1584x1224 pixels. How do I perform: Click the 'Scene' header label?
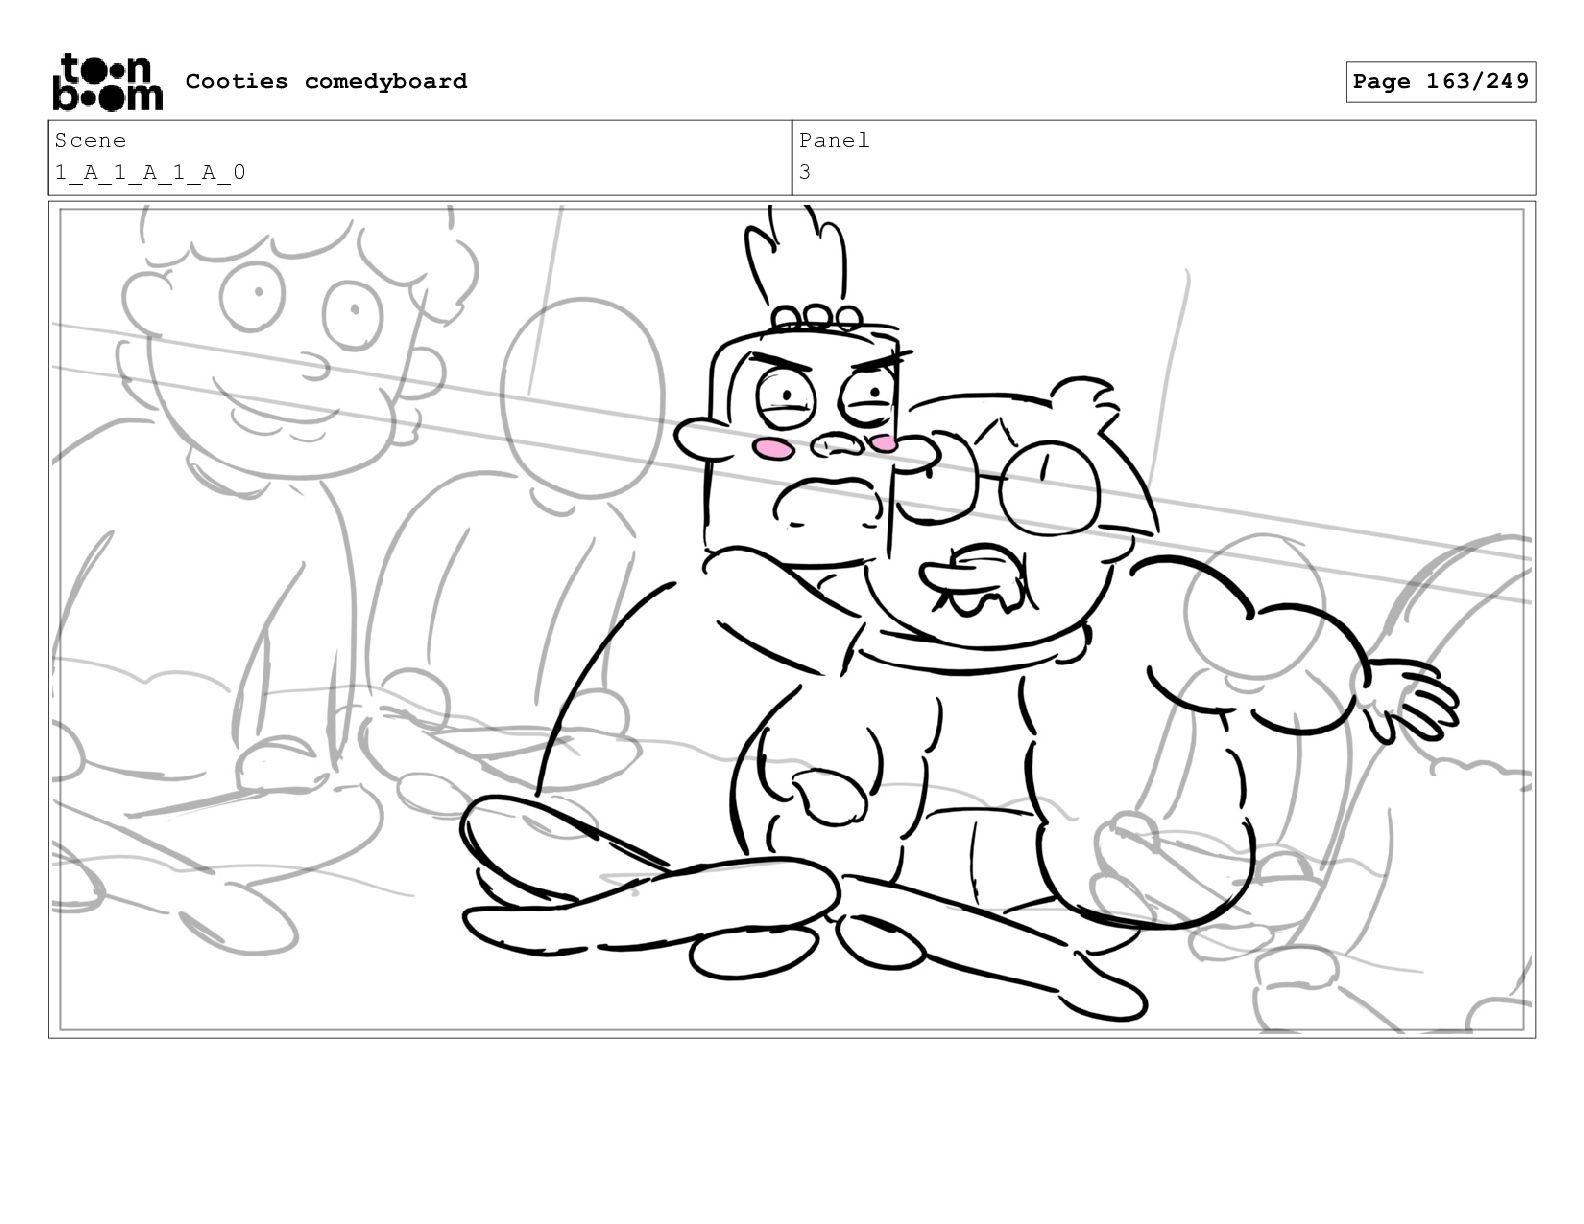coord(90,141)
